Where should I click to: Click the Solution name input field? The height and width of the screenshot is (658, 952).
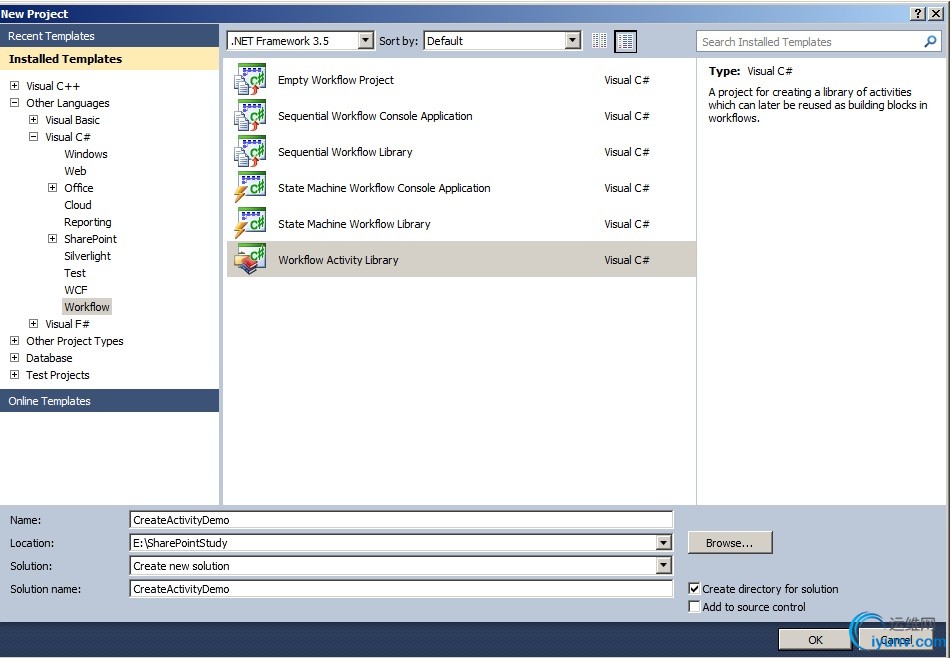click(x=401, y=589)
